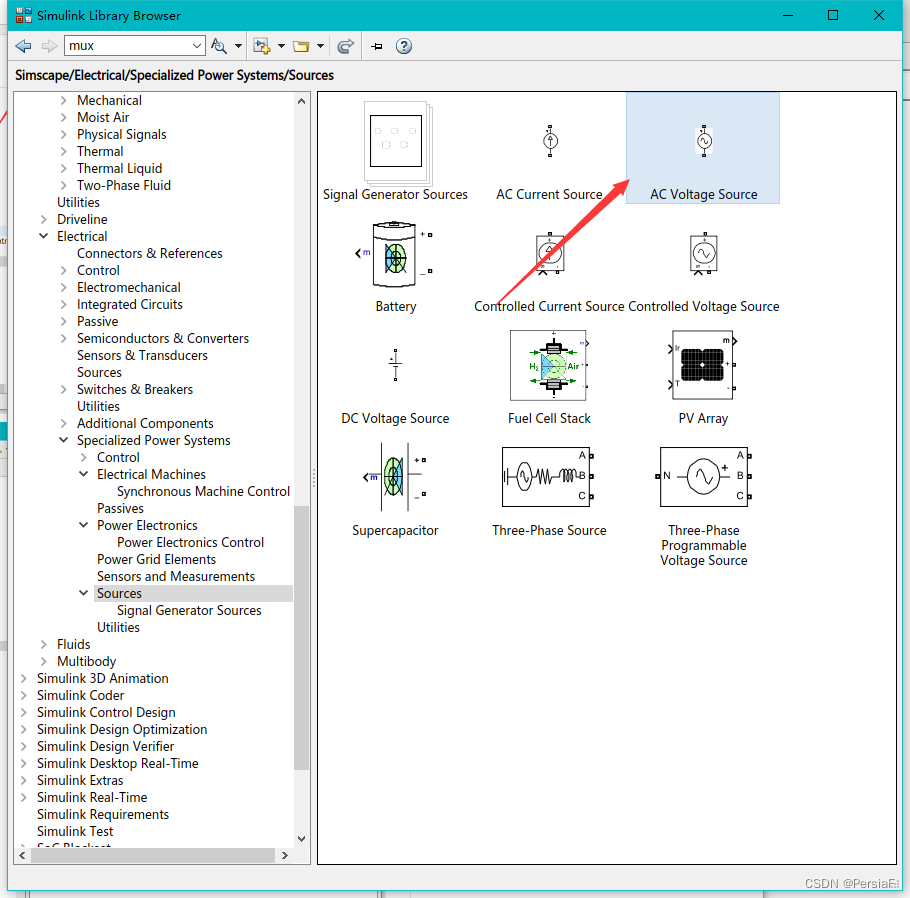Expand the Simulink Coder node
910x898 pixels.
[23, 695]
